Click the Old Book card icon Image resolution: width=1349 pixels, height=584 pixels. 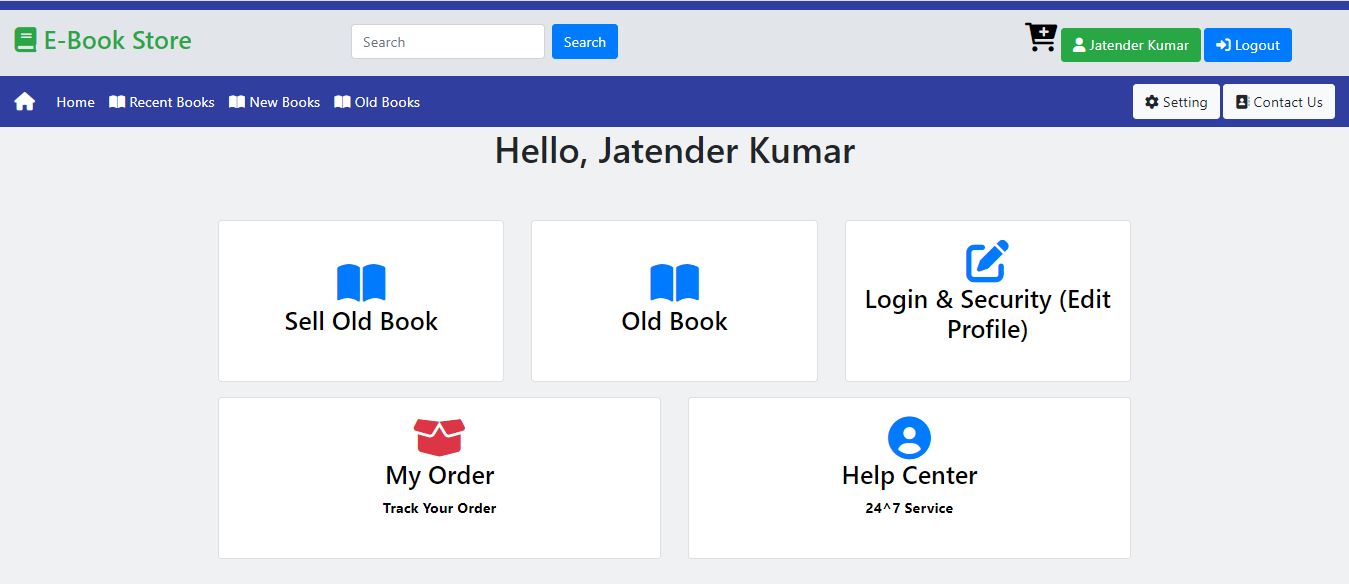tap(674, 281)
